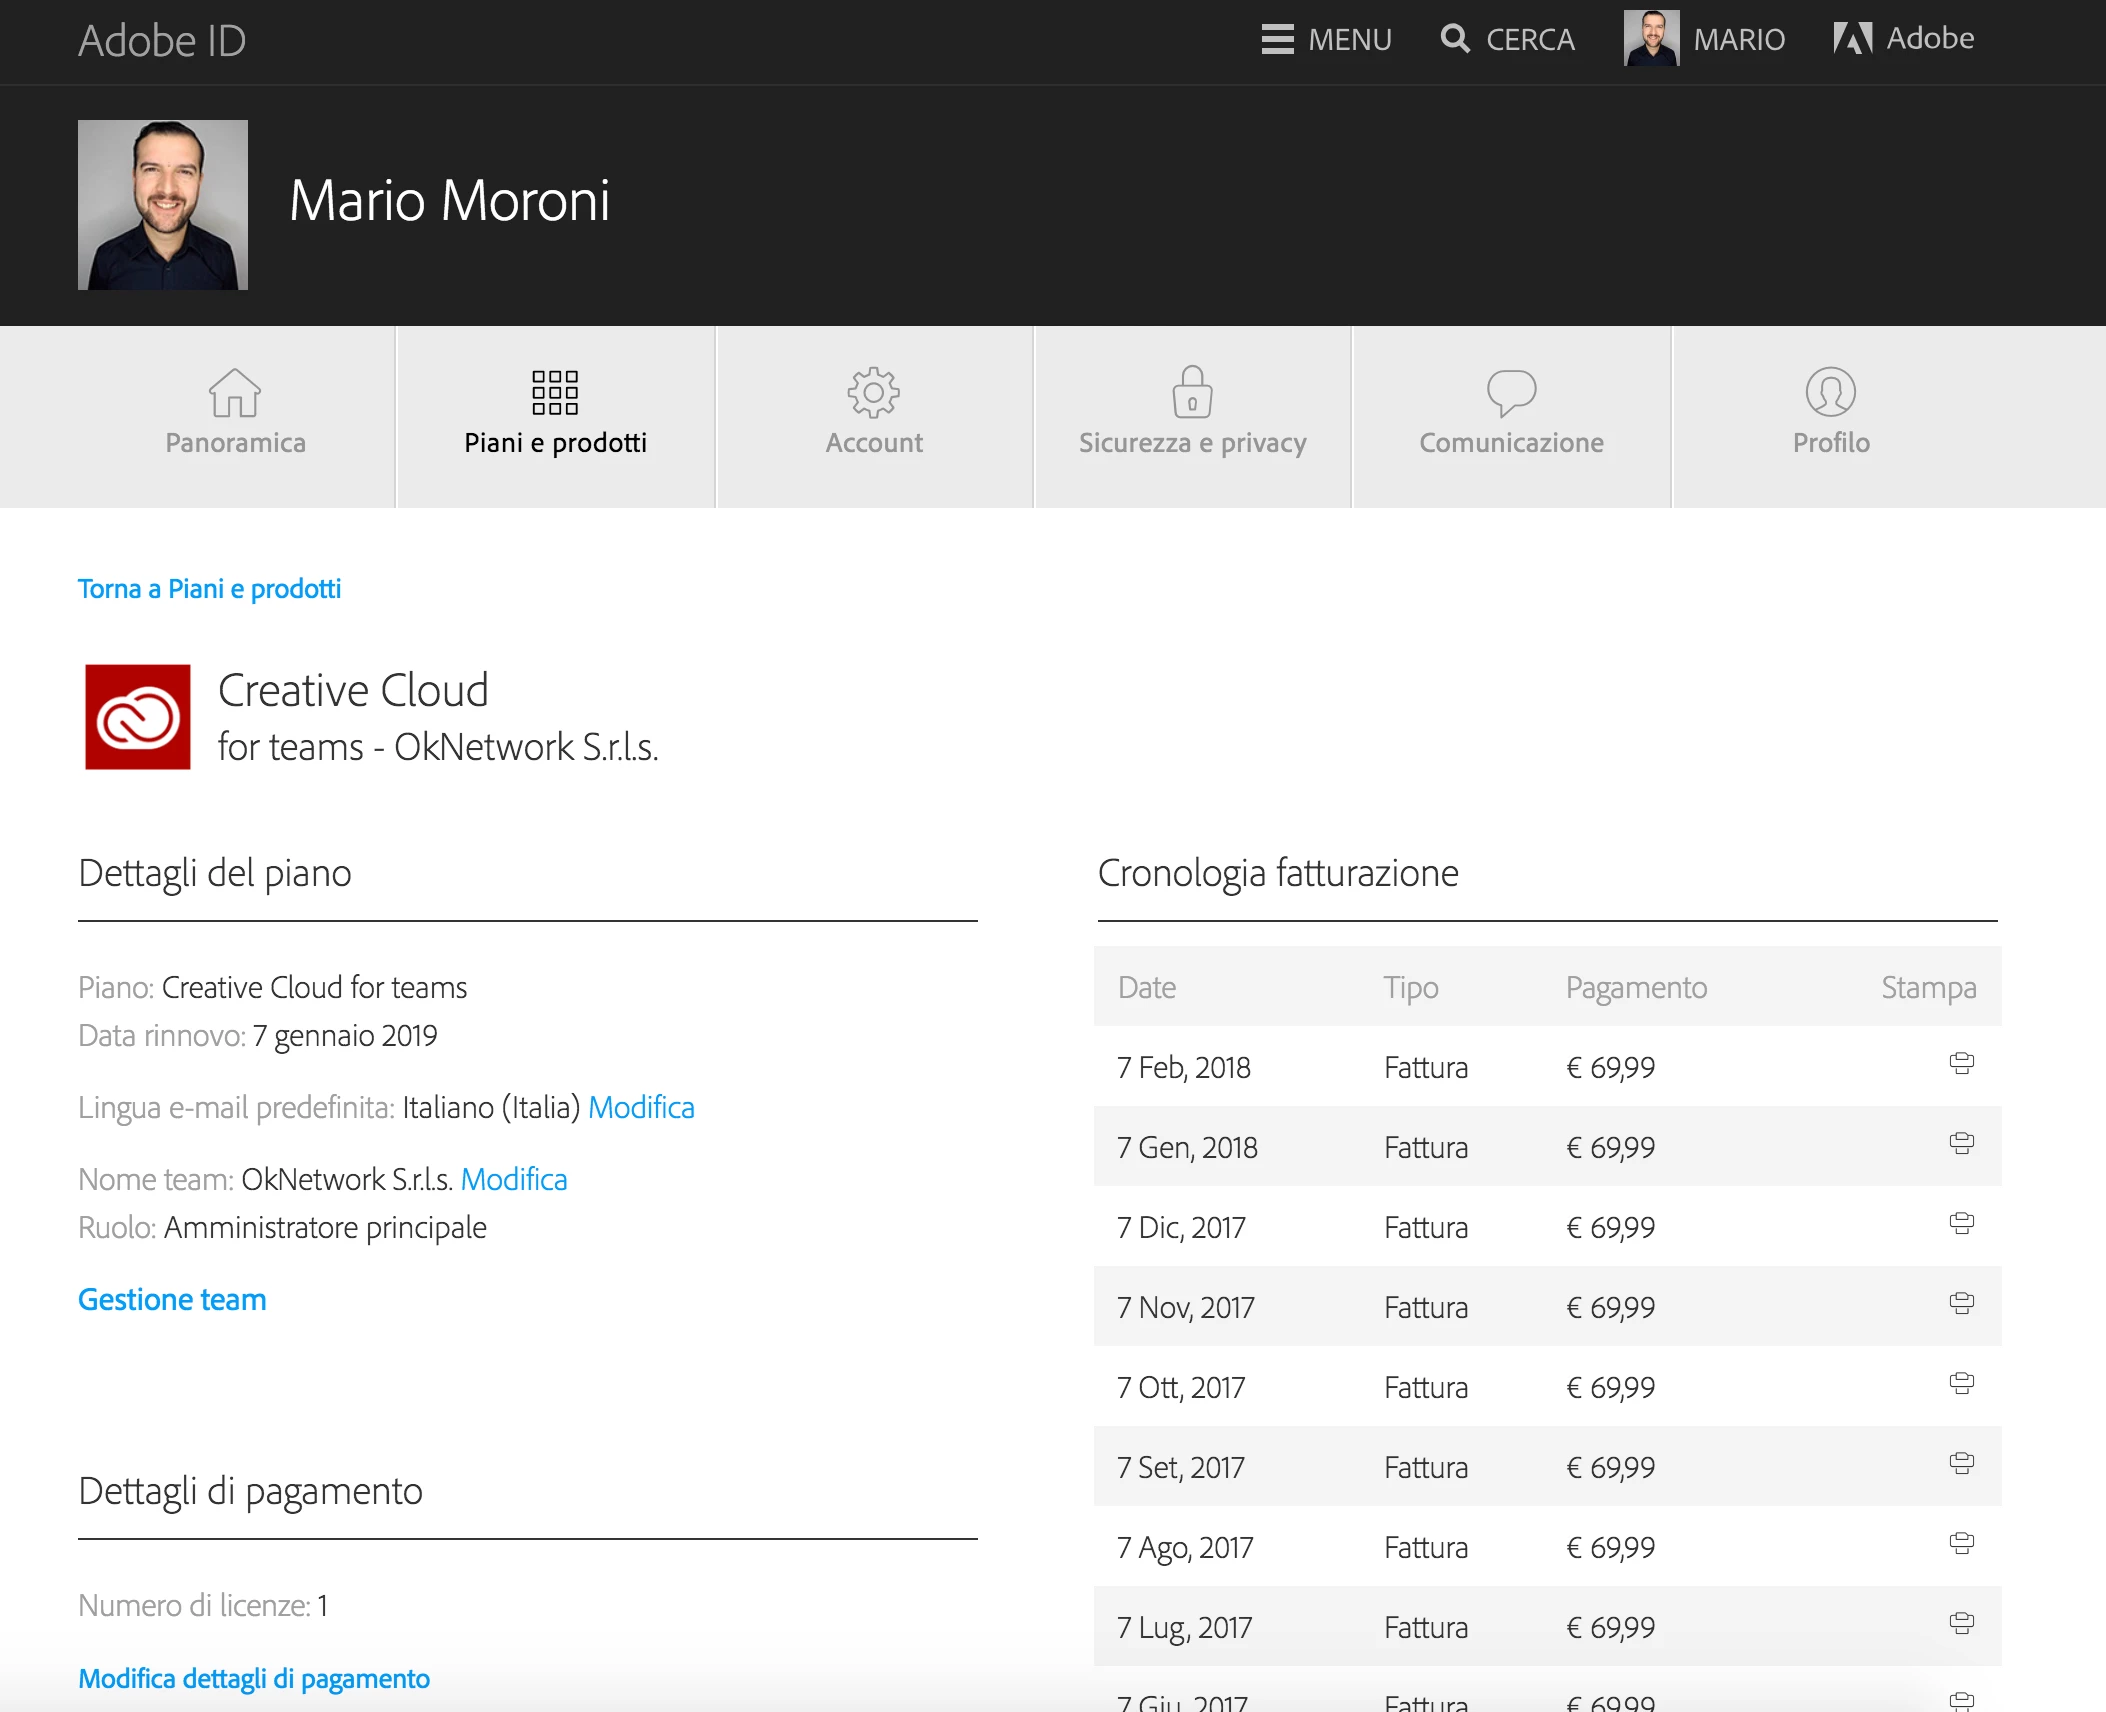The width and height of the screenshot is (2106, 1712).
Task: Click Fattura in the 7 Feb, 2018 row
Action: (x=1426, y=1068)
